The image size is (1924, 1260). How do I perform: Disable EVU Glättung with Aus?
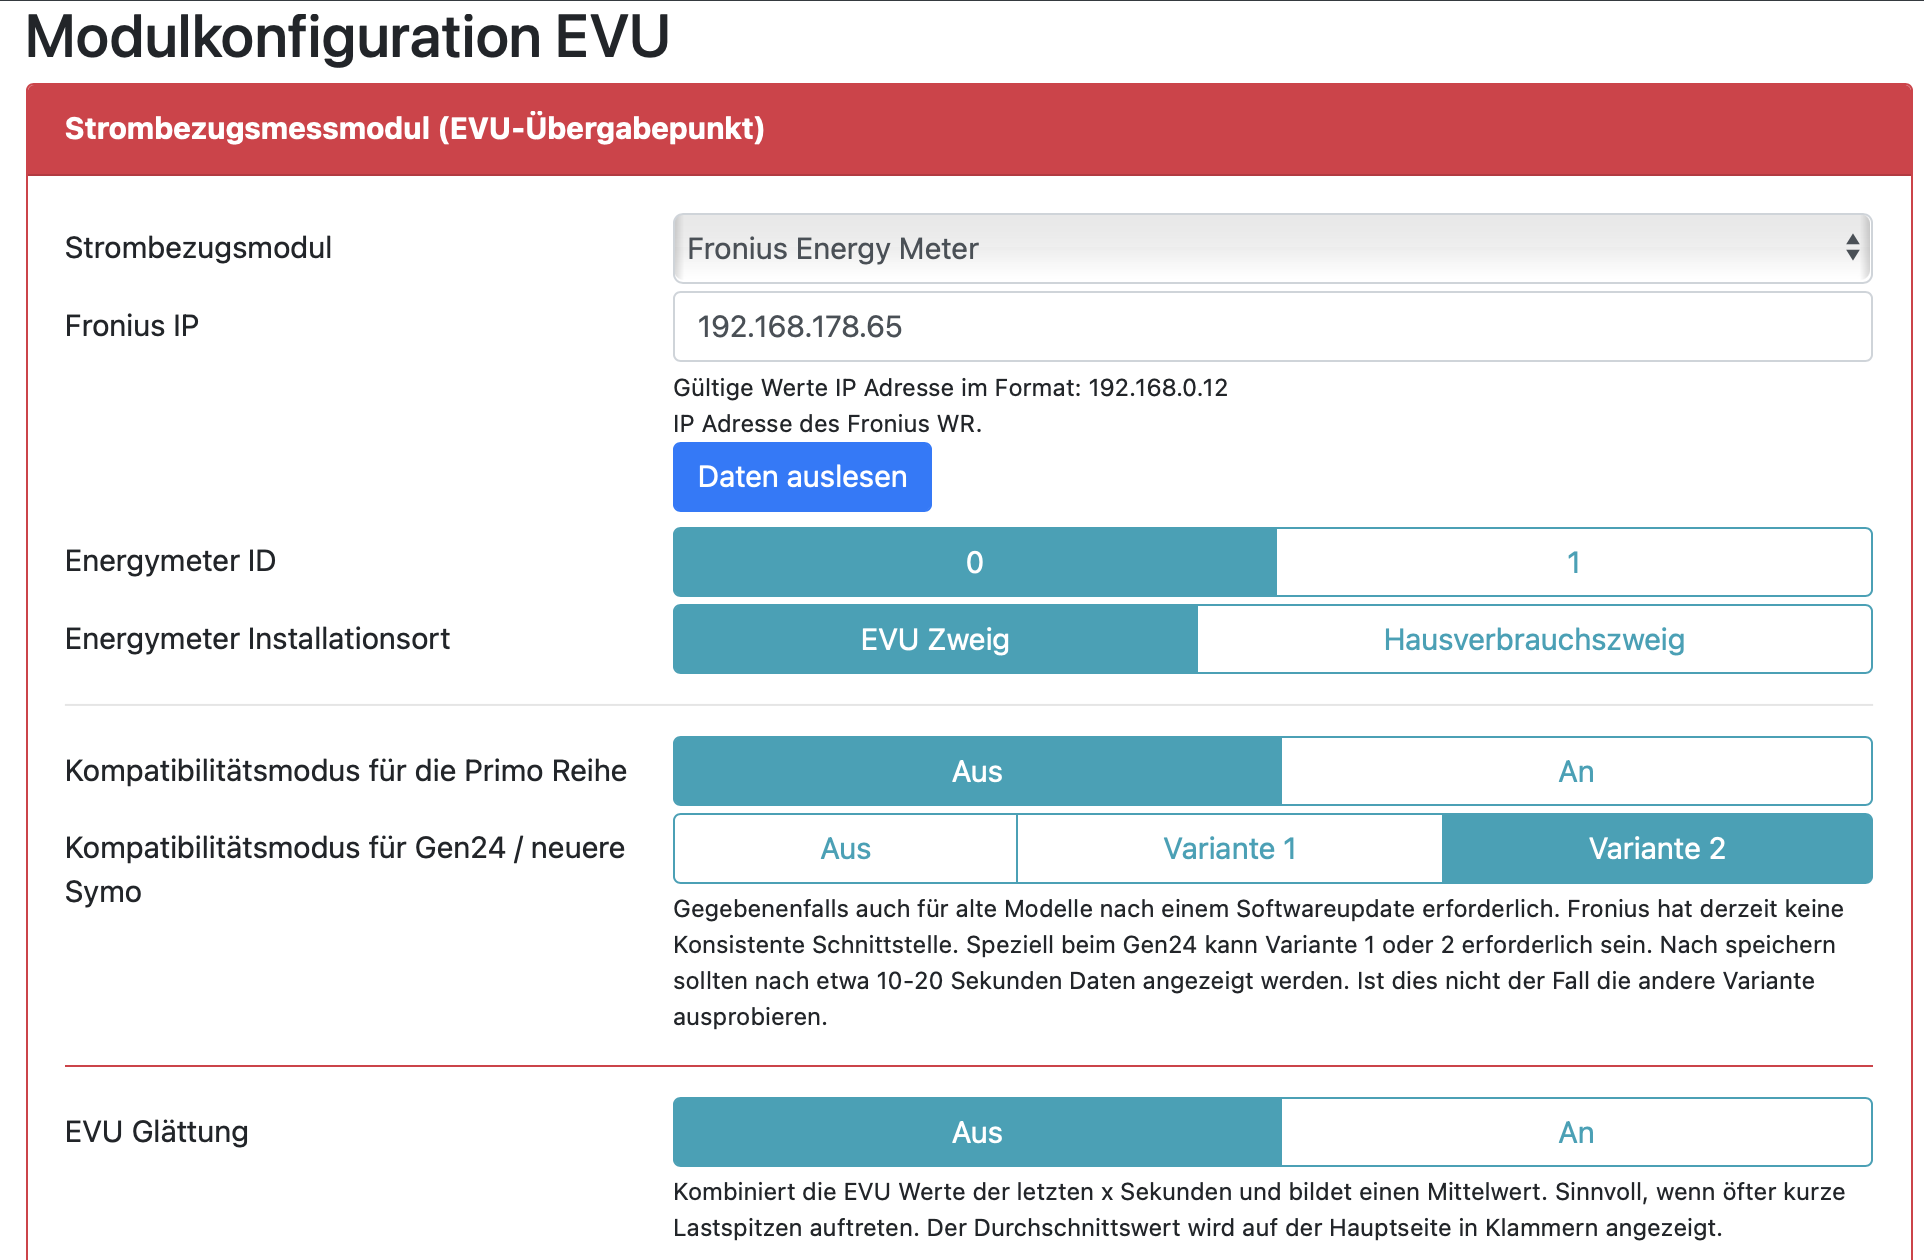coord(976,1132)
